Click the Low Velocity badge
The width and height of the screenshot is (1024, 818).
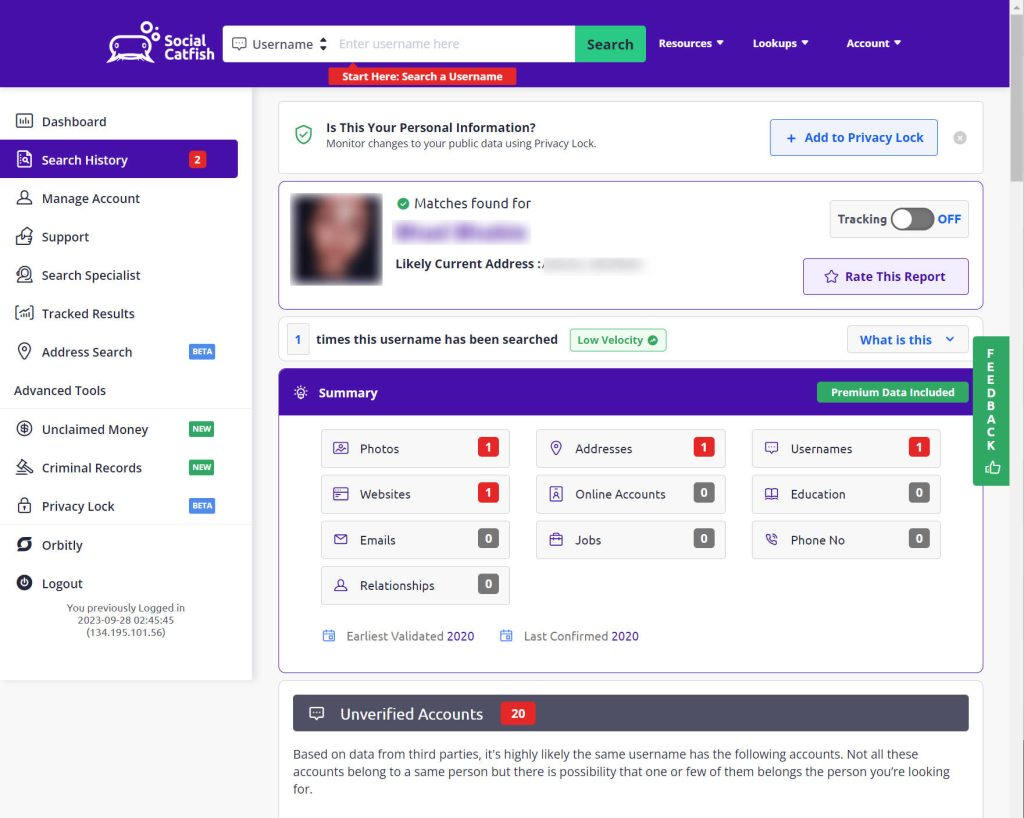click(x=618, y=339)
